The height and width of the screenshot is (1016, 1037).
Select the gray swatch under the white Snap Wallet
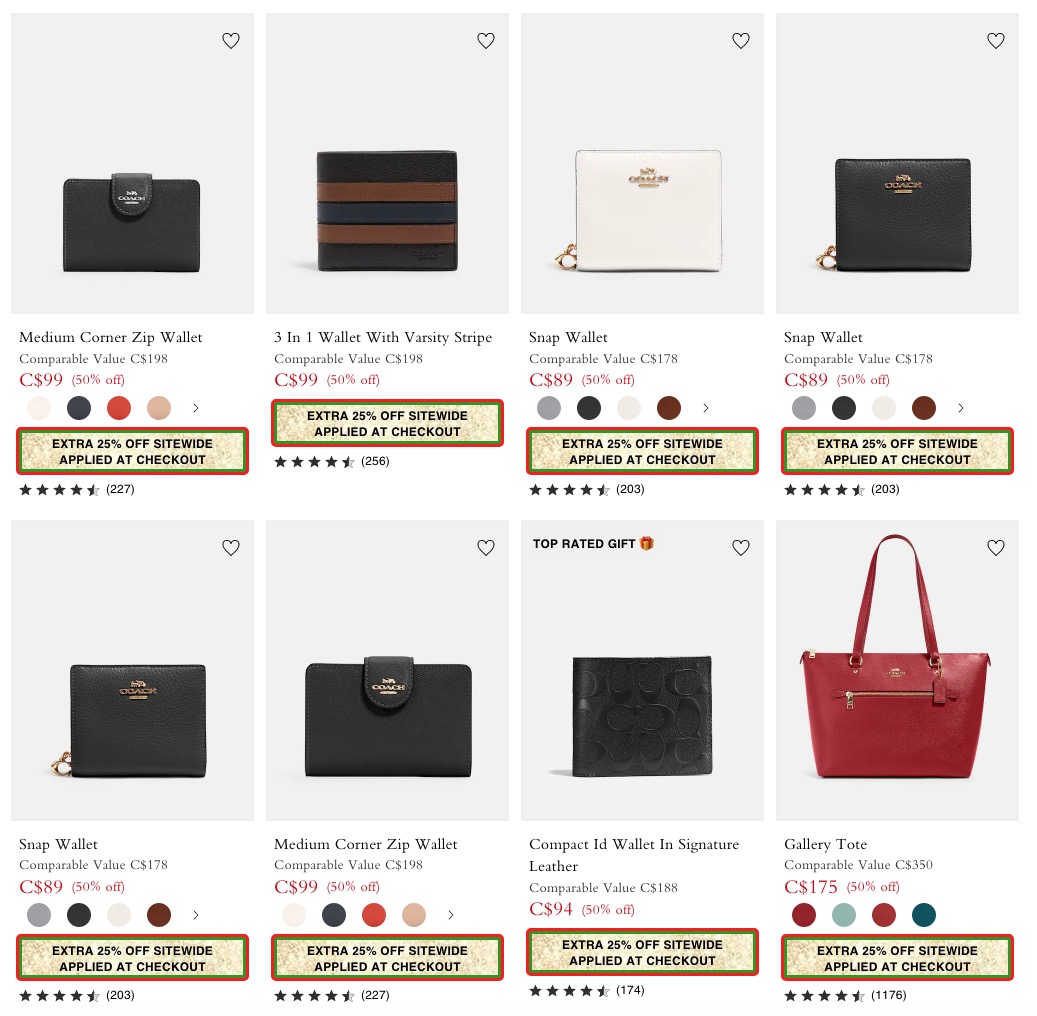[x=549, y=408]
